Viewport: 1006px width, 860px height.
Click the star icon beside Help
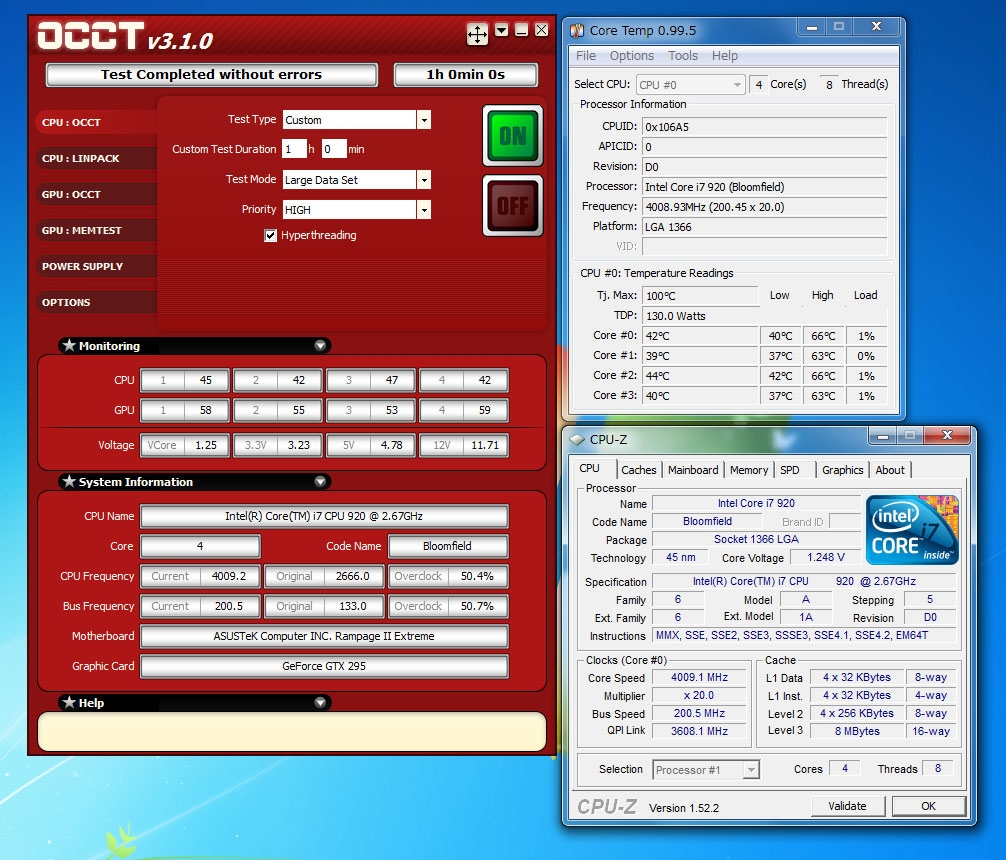click(69, 702)
